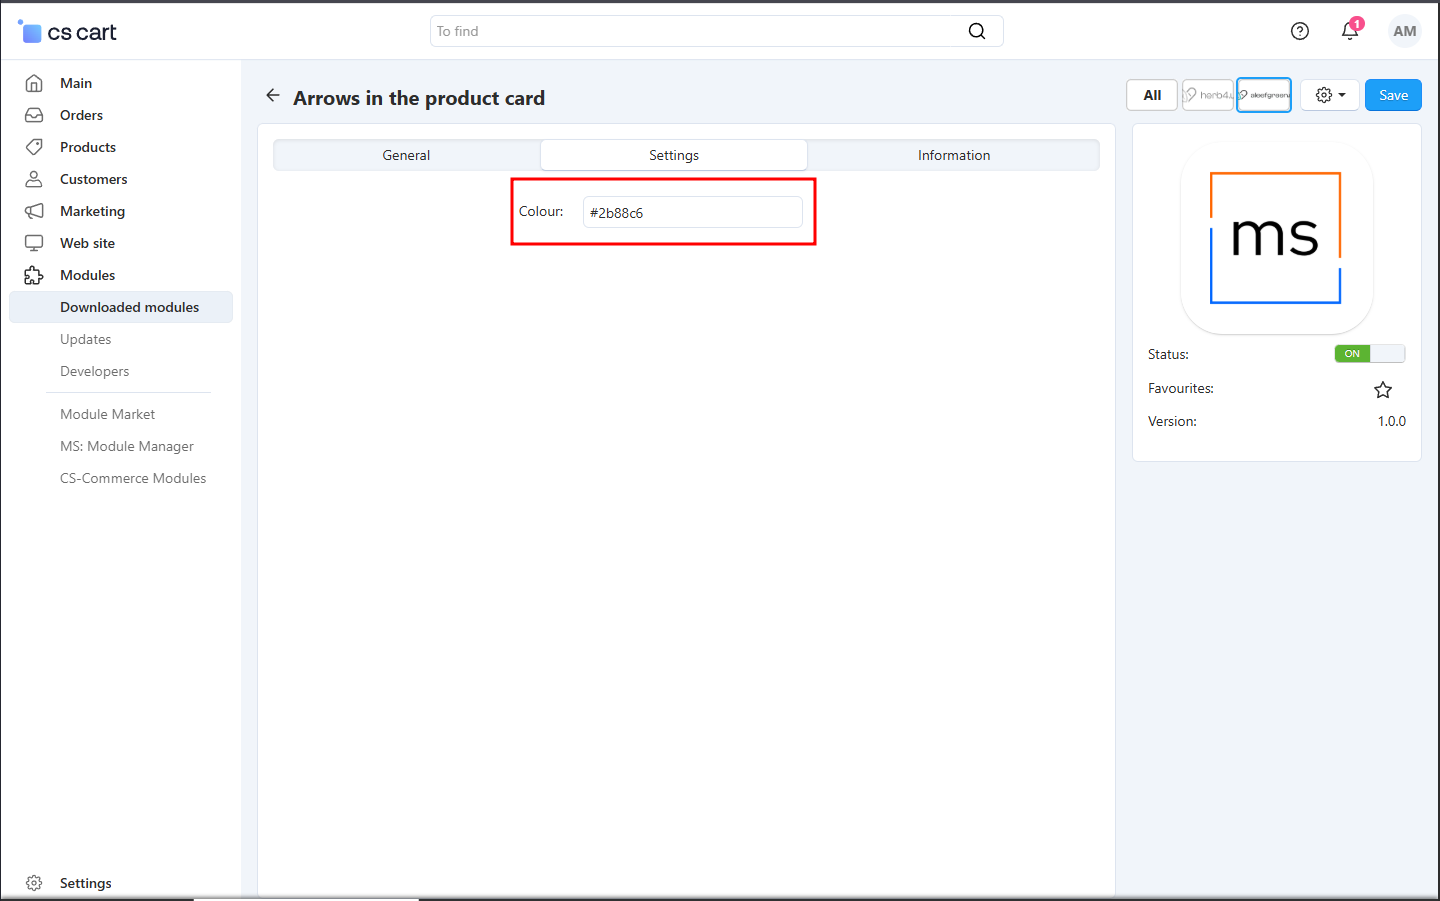Expand the gear actions dropdown
Image resolution: width=1440 pixels, height=901 pixels.
(1329, 96)
